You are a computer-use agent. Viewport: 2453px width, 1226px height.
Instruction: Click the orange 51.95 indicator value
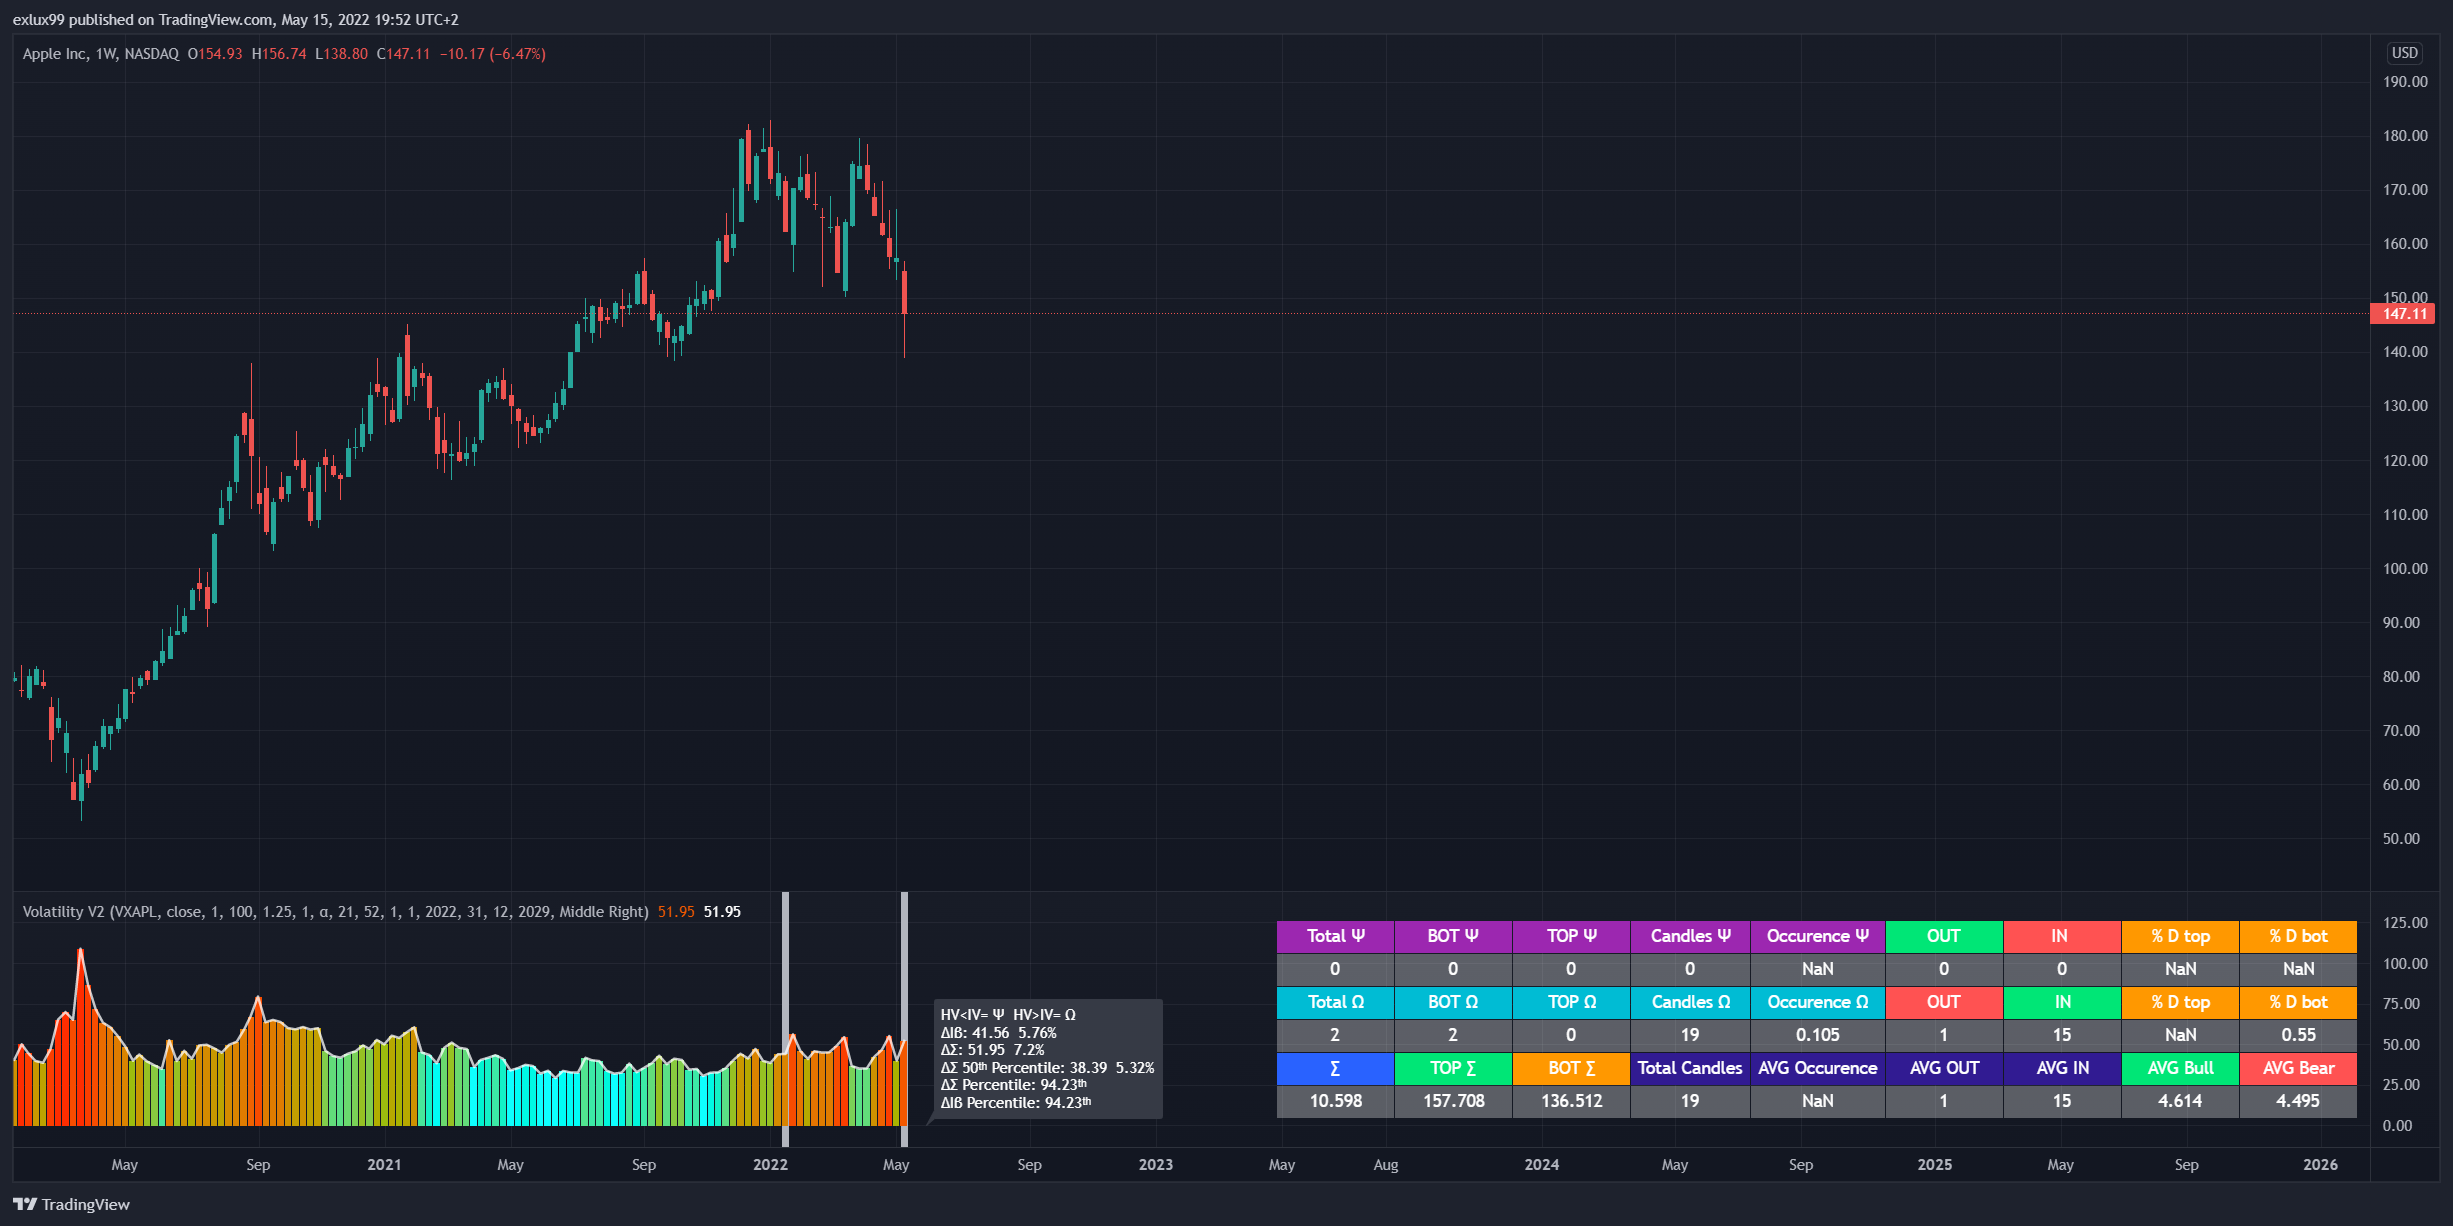point(676,912)
